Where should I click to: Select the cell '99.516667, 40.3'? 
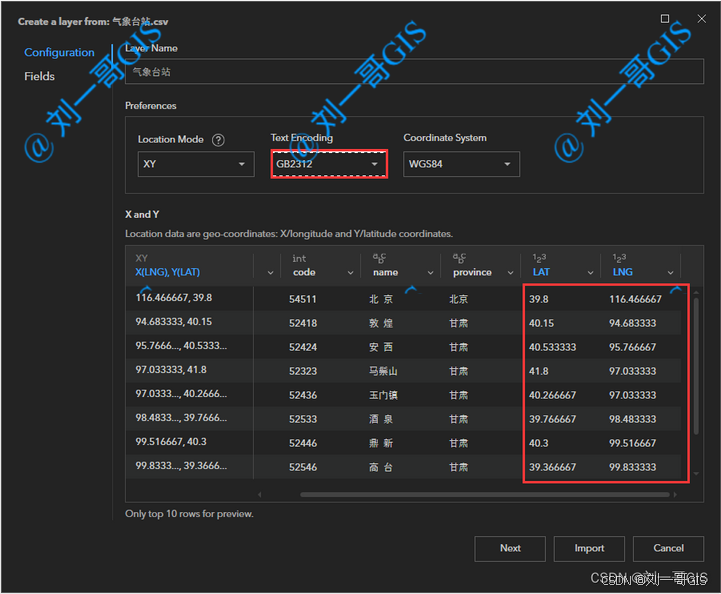click(x=171, y=442)
